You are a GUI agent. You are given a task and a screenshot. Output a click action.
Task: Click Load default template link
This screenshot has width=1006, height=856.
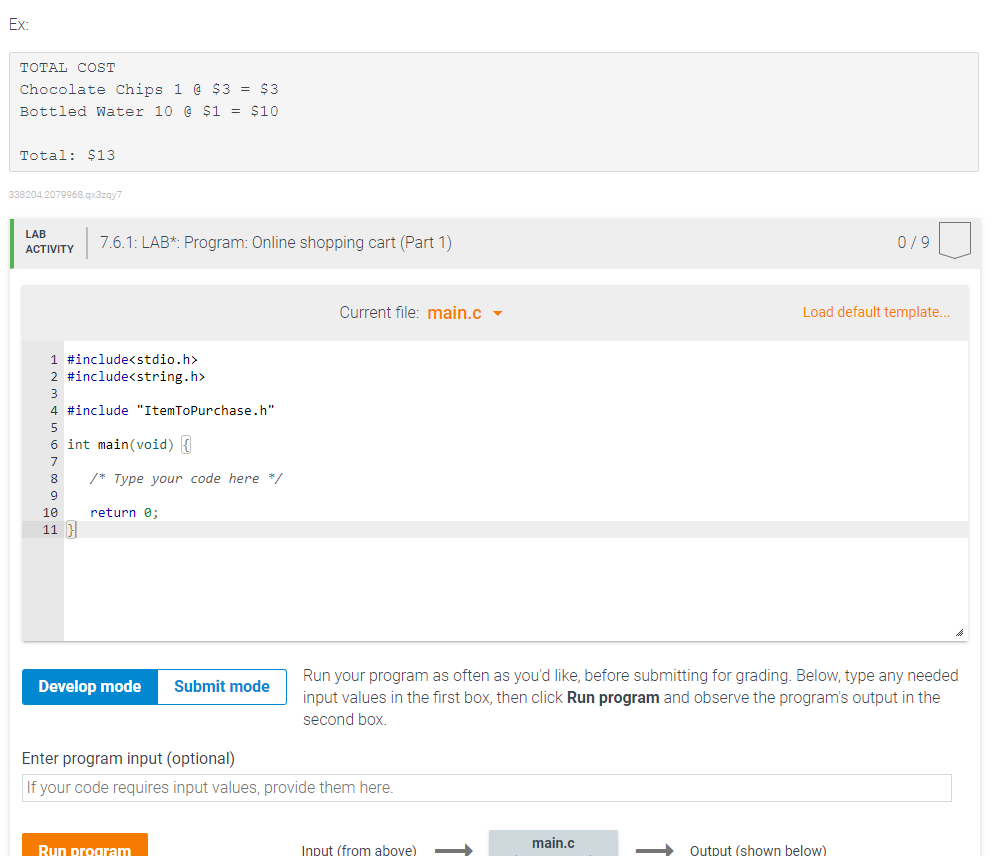[x=875, y=312]
